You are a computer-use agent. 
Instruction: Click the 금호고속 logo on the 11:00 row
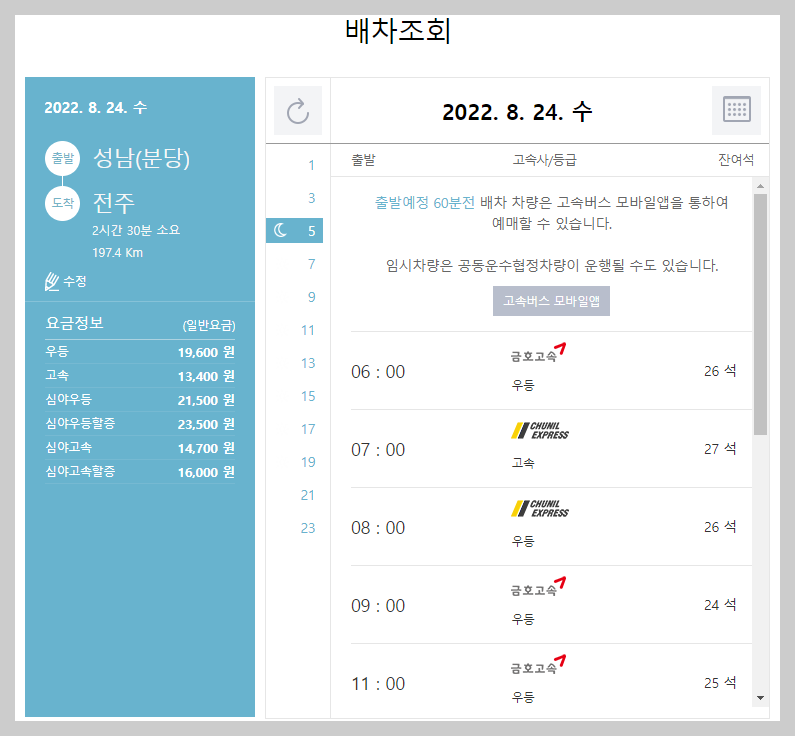(538, 665)
